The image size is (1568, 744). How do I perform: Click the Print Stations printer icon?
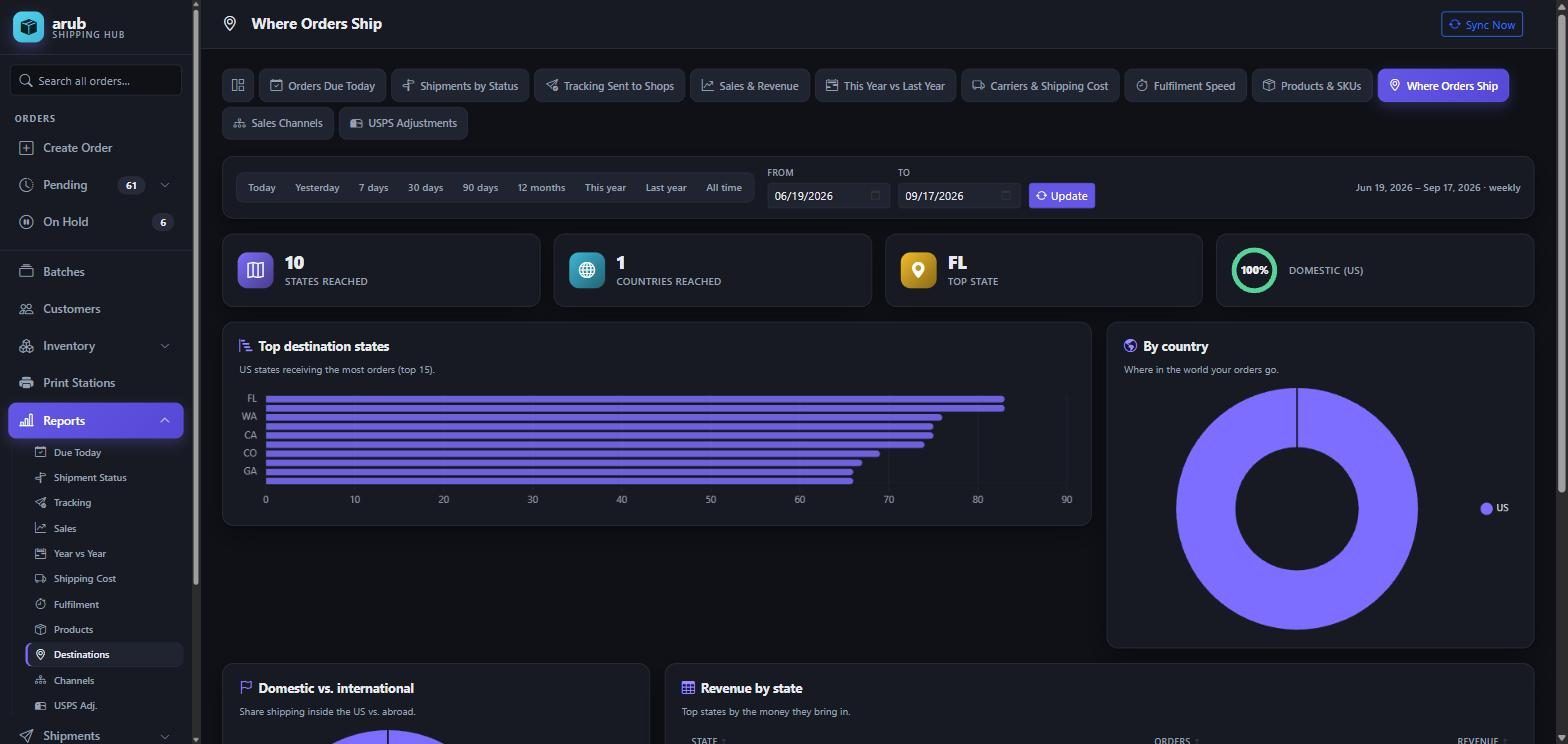pyautogui.click(x=26, y=383)
